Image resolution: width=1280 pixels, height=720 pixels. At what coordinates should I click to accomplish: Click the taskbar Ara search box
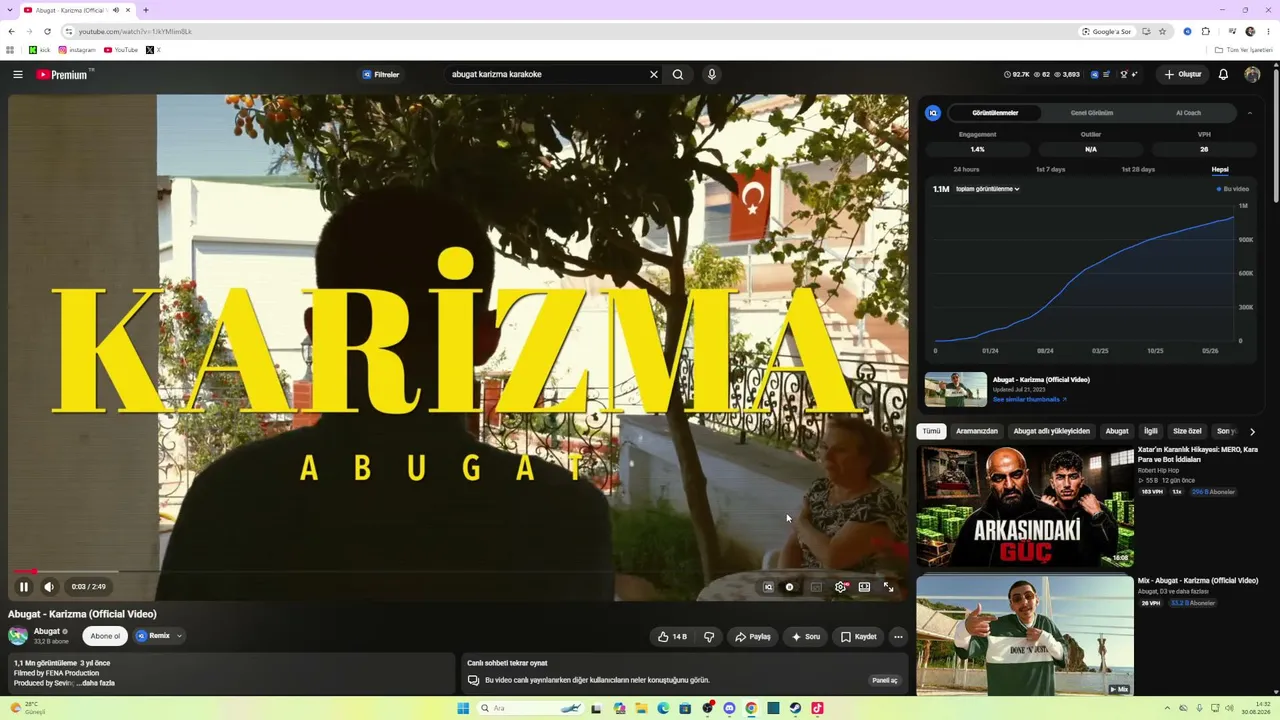532,708
